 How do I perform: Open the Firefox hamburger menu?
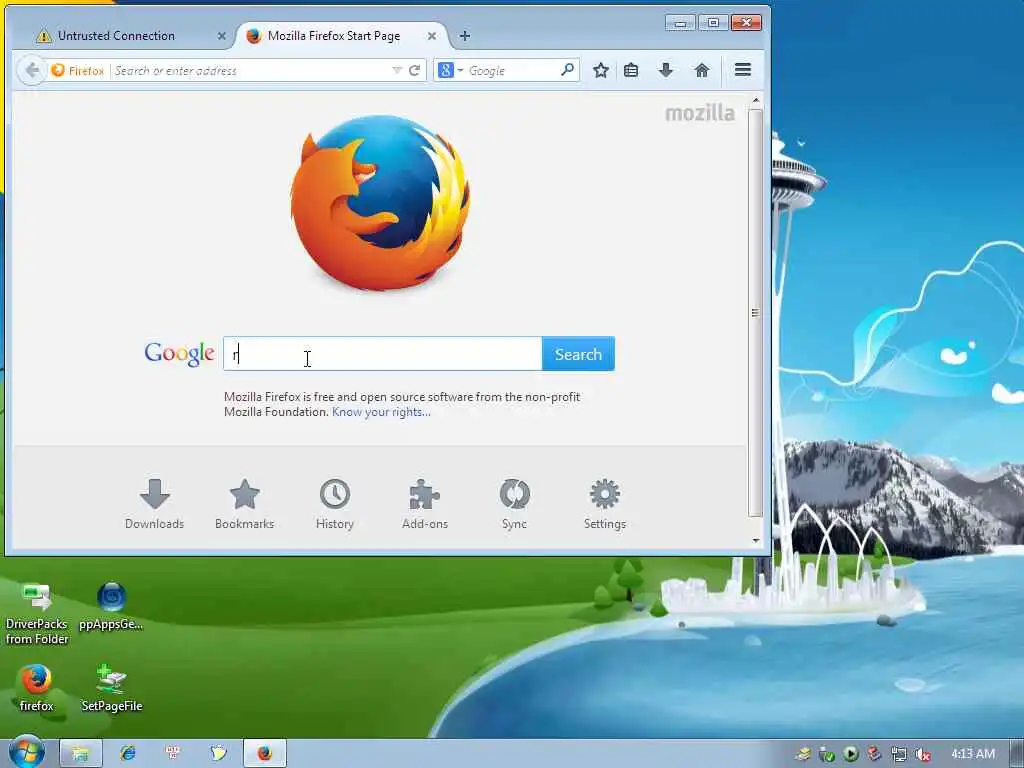pyautogui.click(x=743, y=70)
